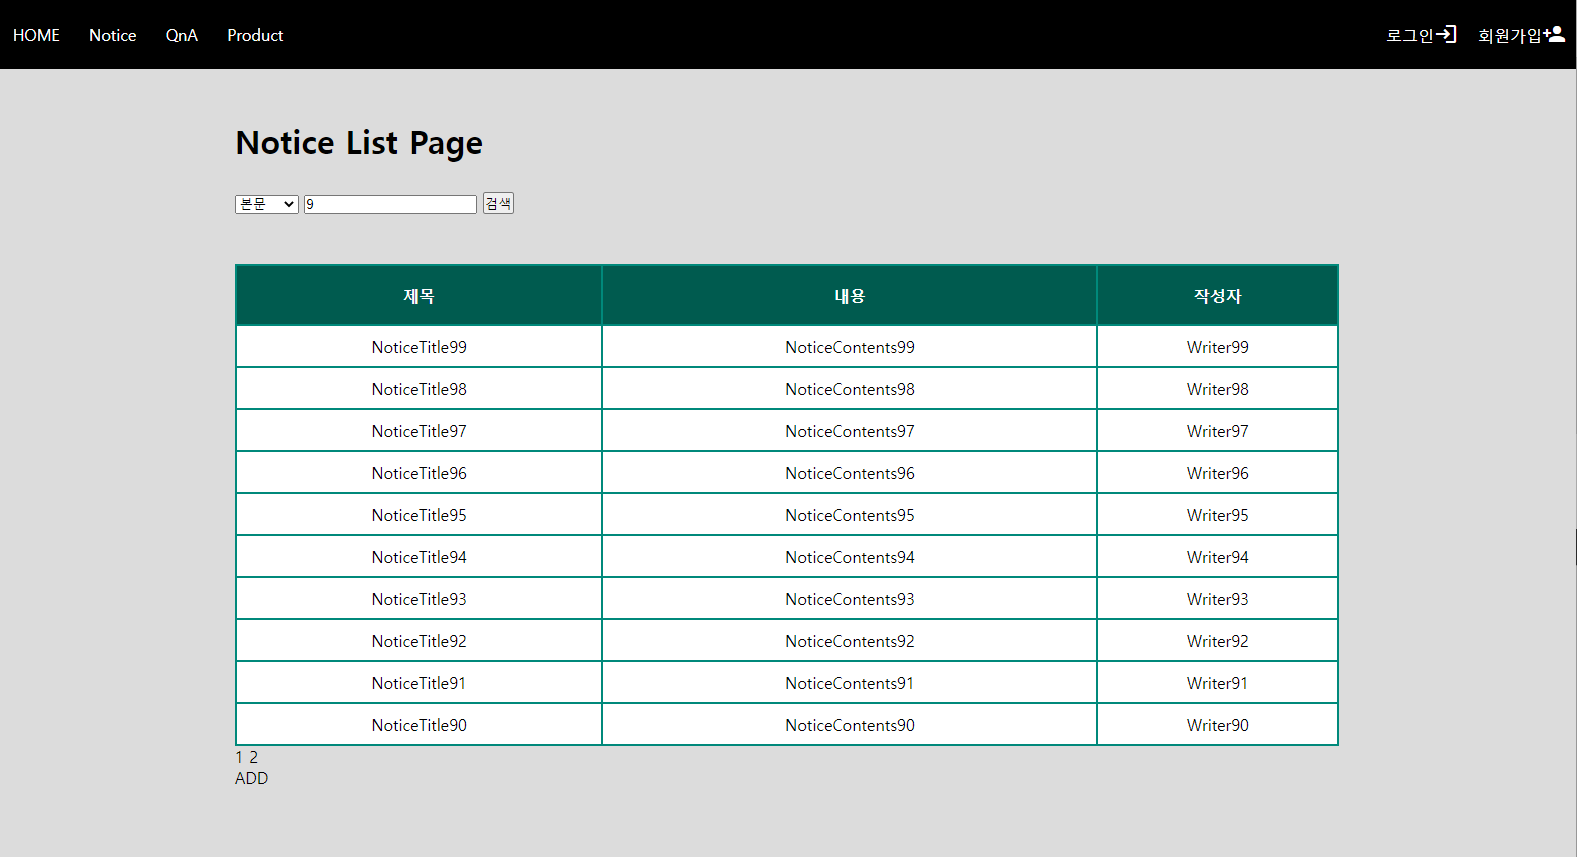Click the Writer91 cell
The image size is (1577, 857).
click(1217, 683)
